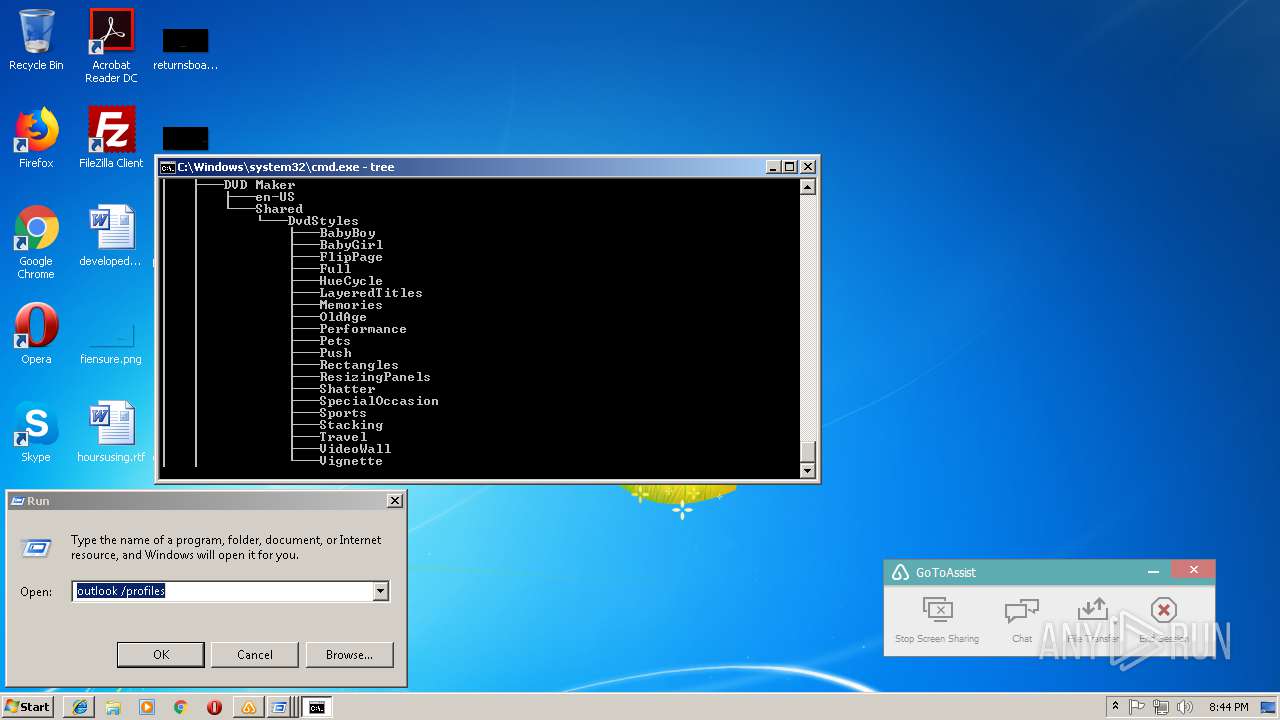Maximize the cmd.exe window

pyautogui.click(x=790, y=167)
